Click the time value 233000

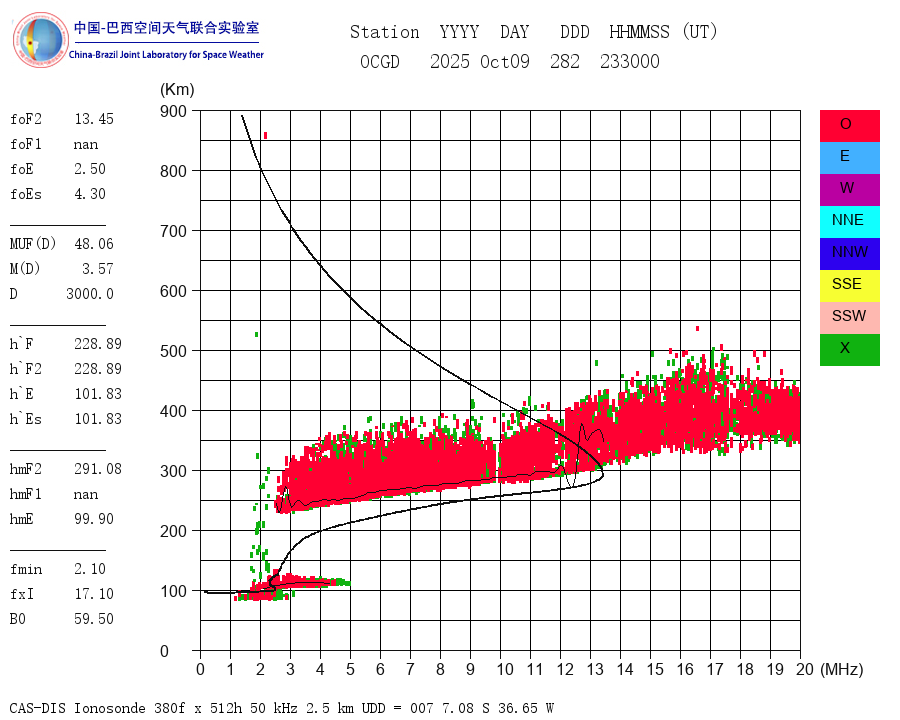point(630,61)
